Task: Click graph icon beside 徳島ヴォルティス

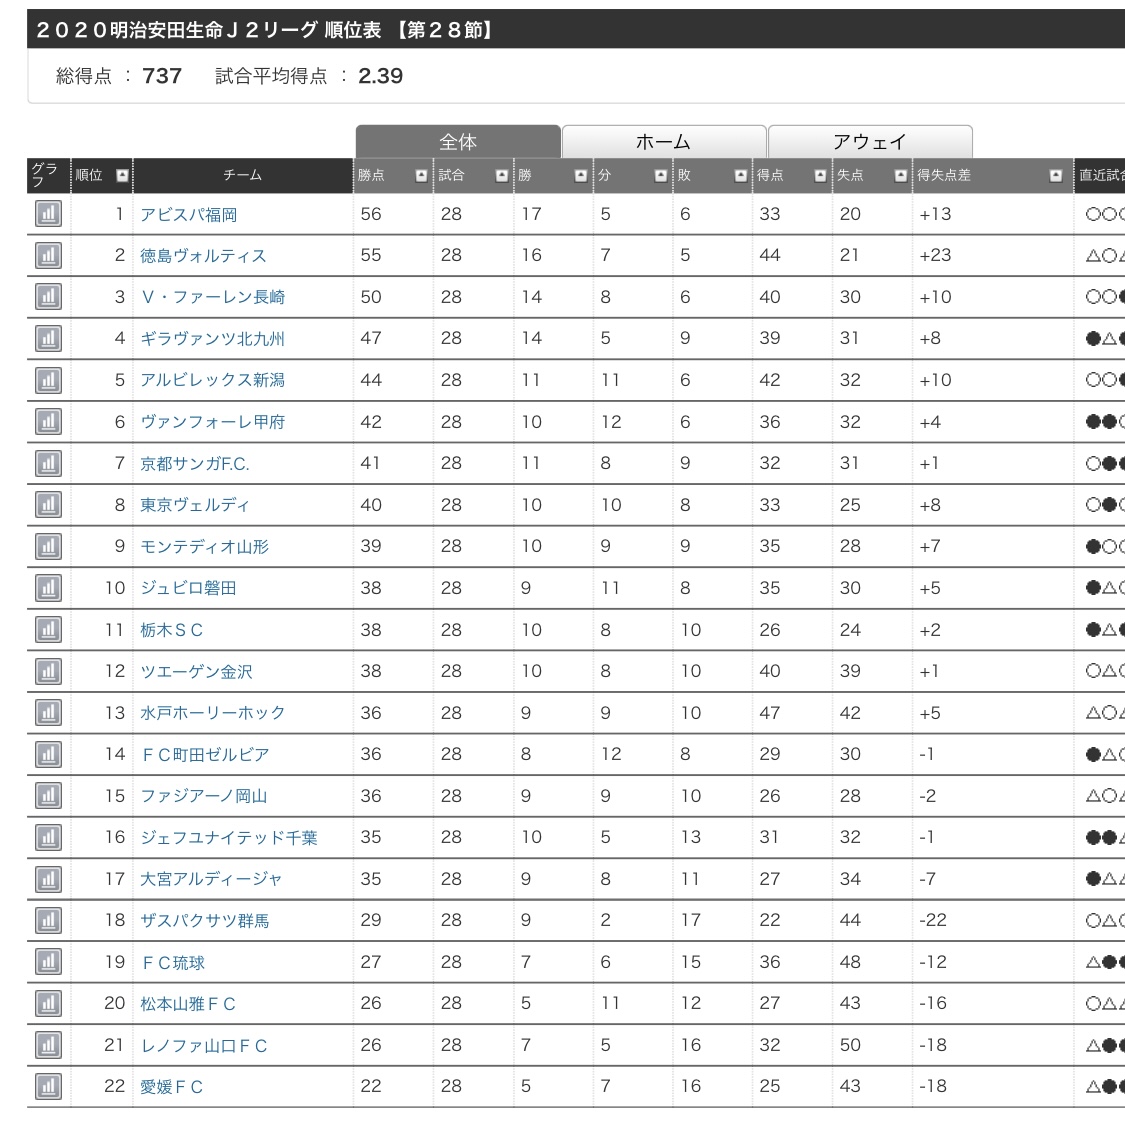Action: [x=48, y=256]
